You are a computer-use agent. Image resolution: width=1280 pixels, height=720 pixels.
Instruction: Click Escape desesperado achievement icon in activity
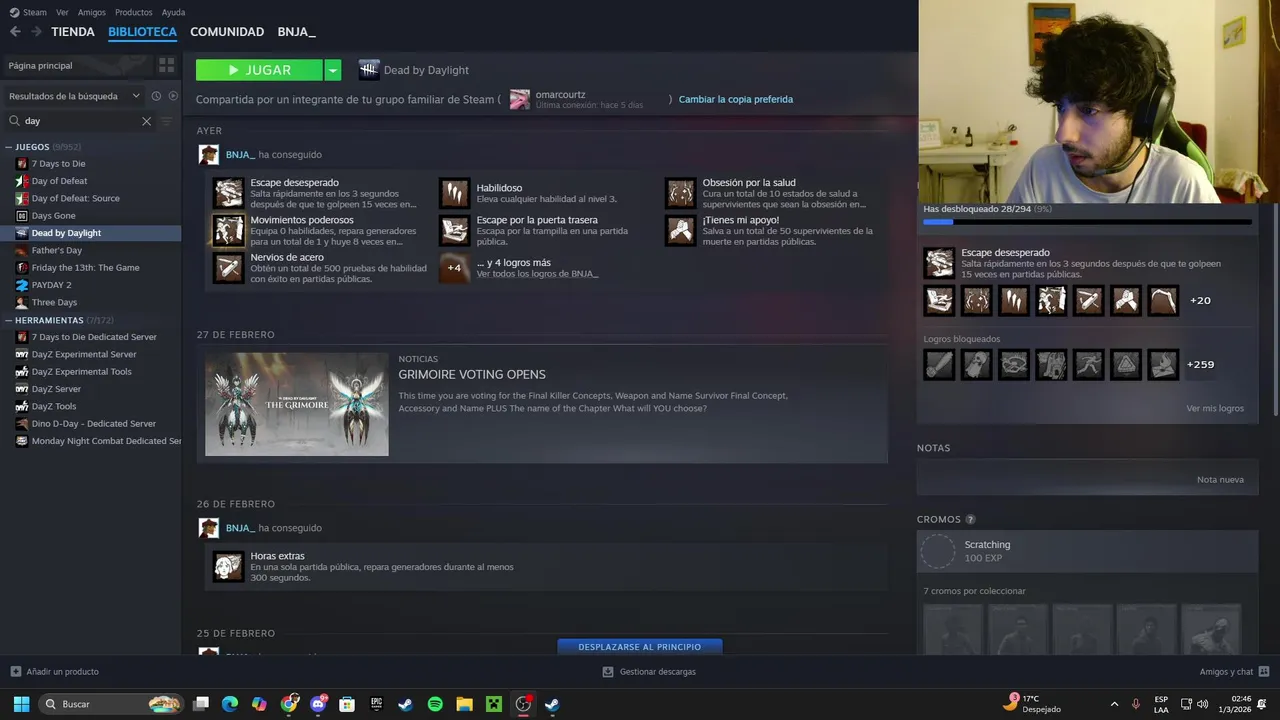tap(228, 193)
